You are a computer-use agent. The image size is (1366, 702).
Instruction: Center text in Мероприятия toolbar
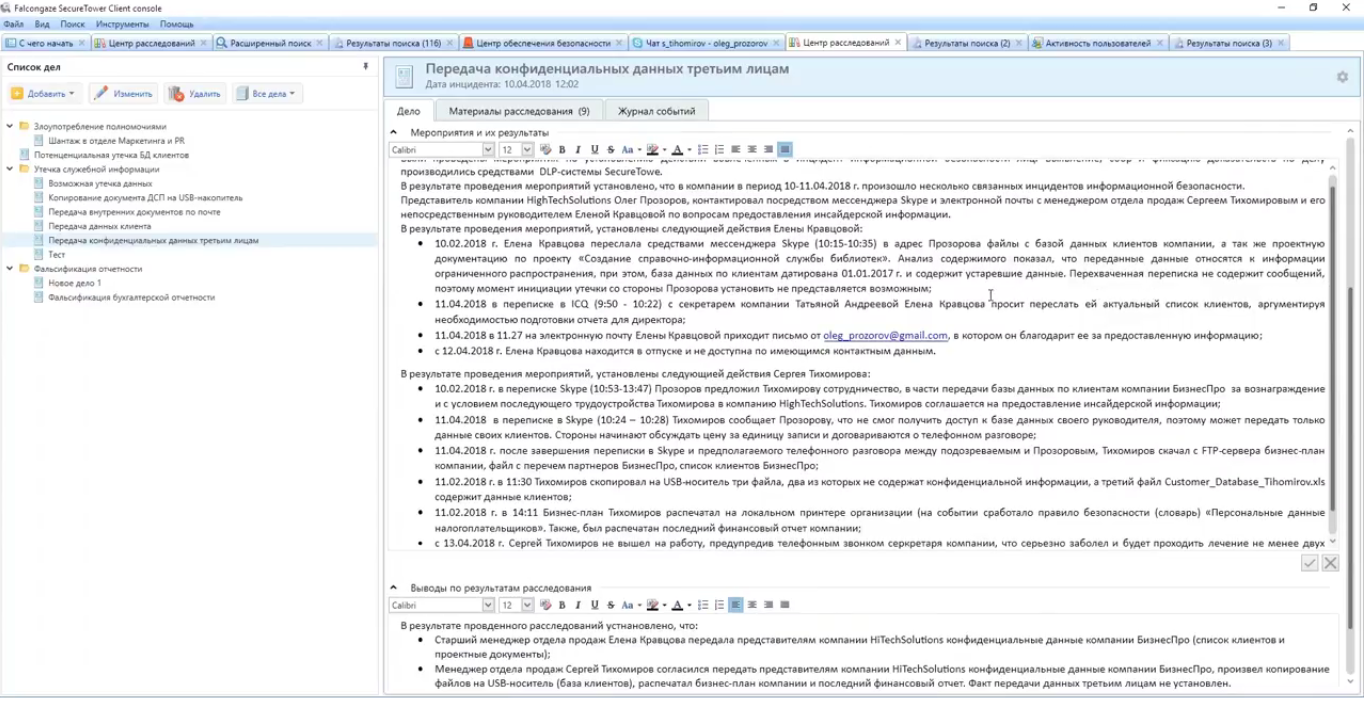[752, 150]
